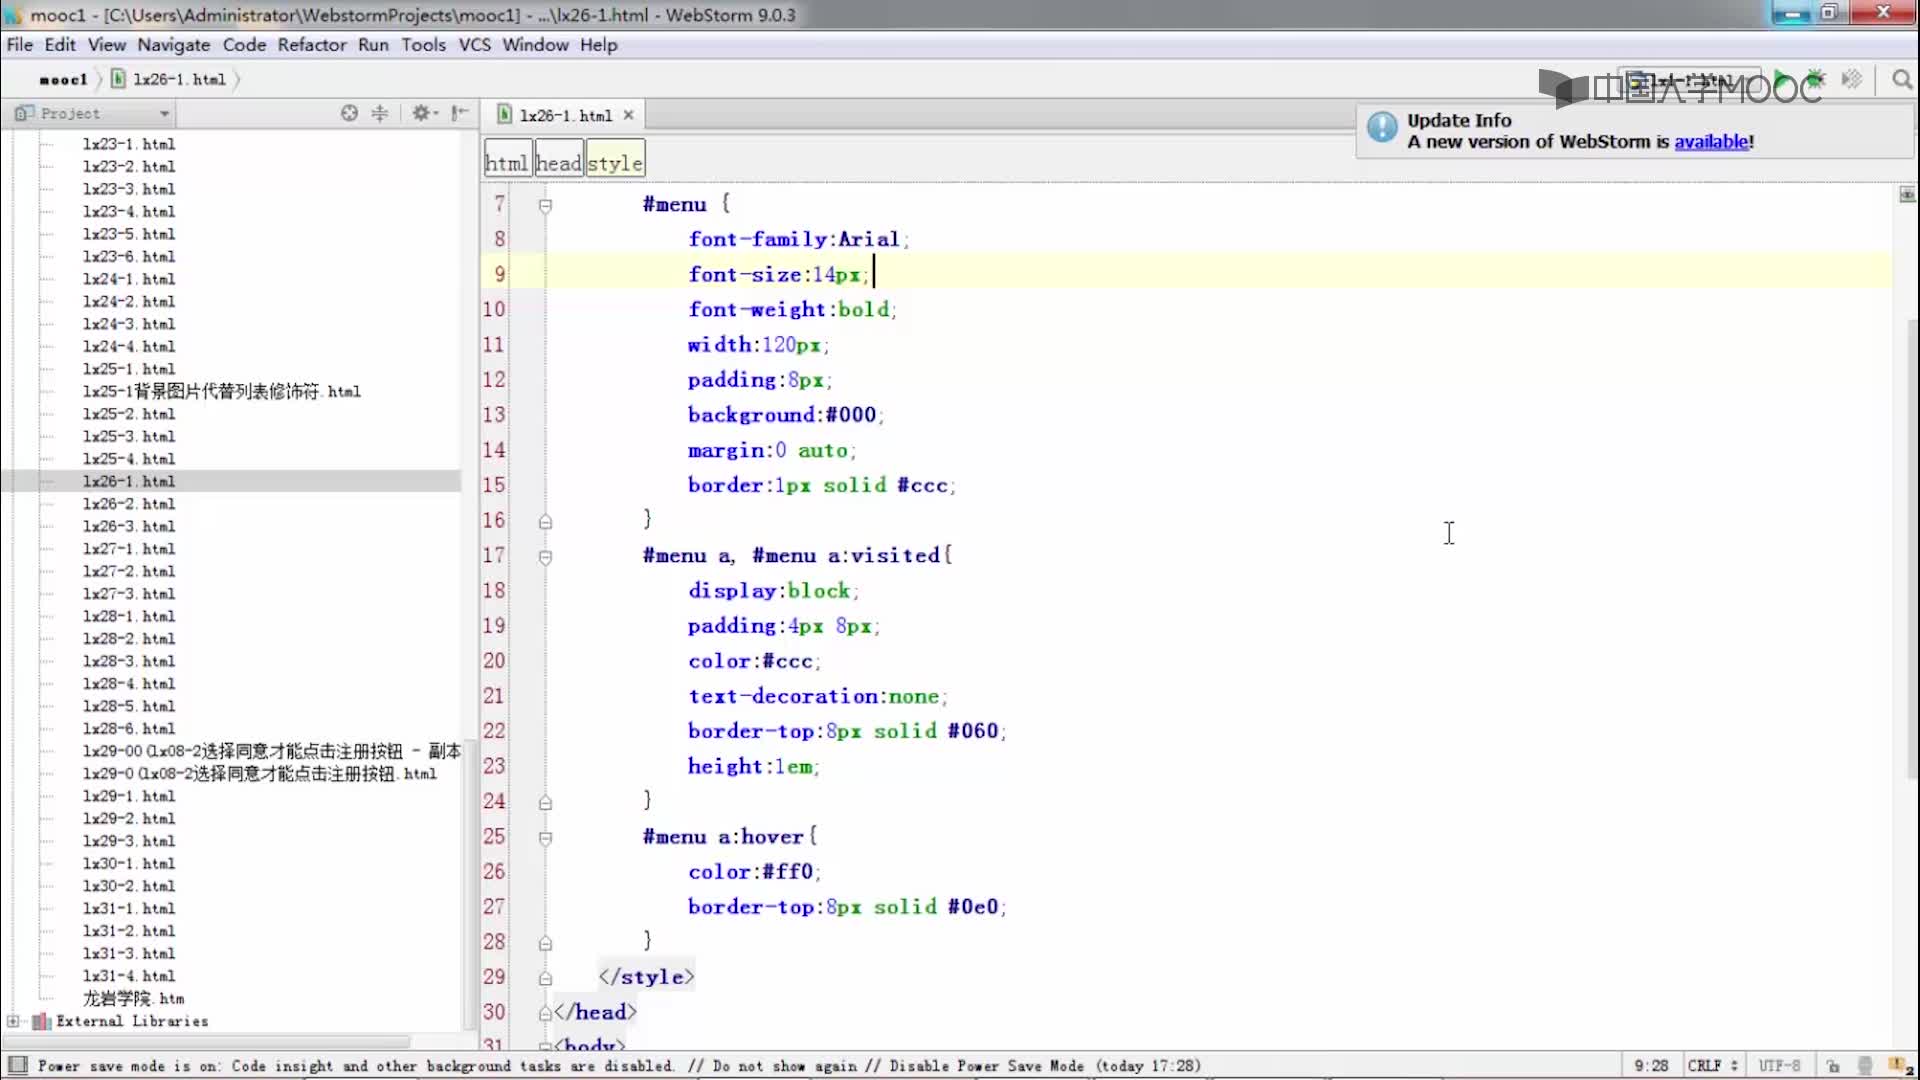Open the Run menu
Screen dimensions: 1920x1080
[373, 45]
